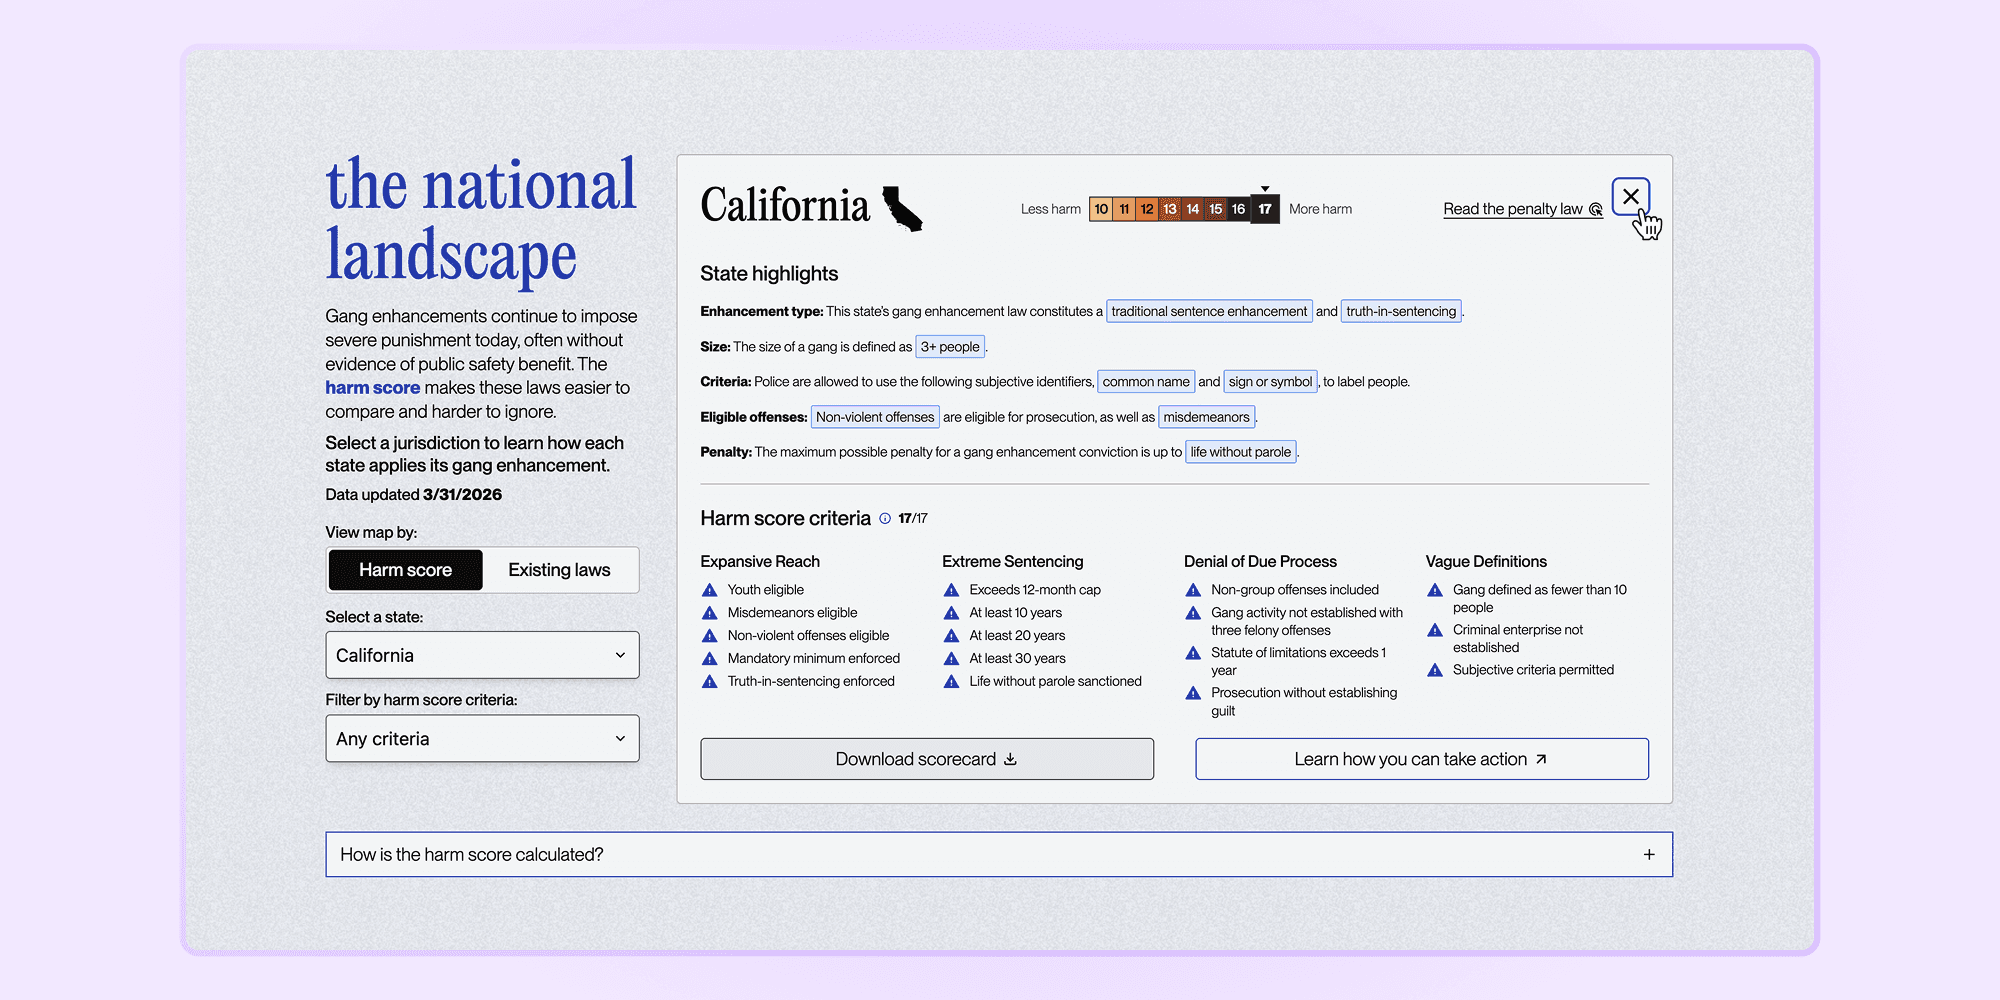Click the Expansive Reach column heading

point(760,562)
